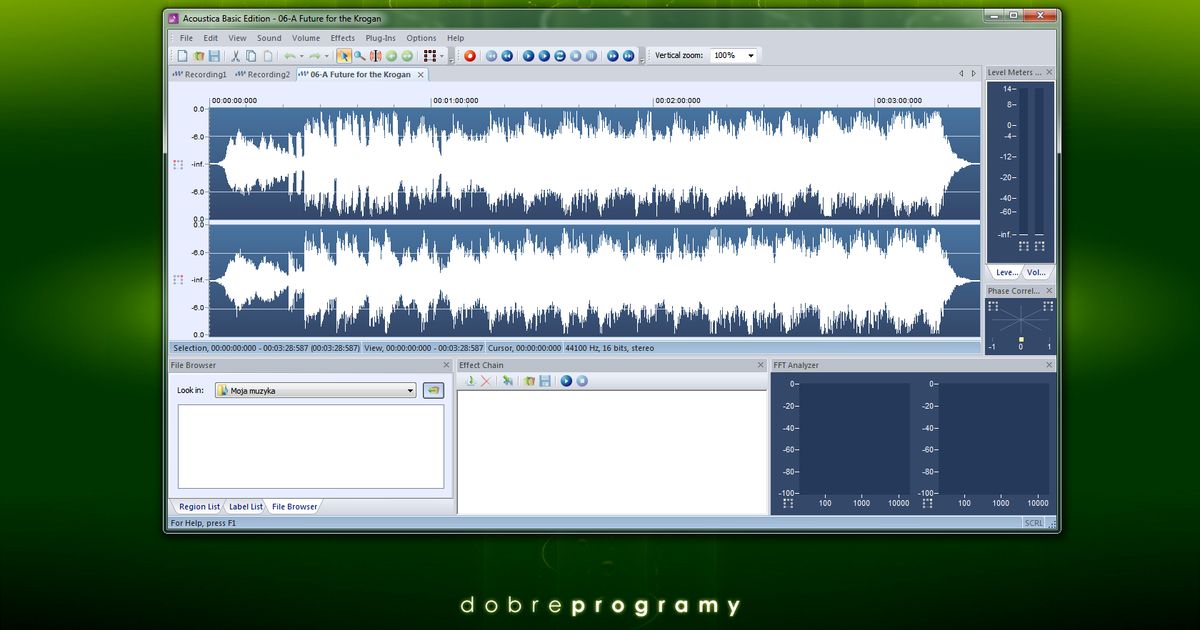Image resolution: width=1200 pixels, height=630 pixels.
Task: Open the Volume menu
Action: (x=306, y=38)
